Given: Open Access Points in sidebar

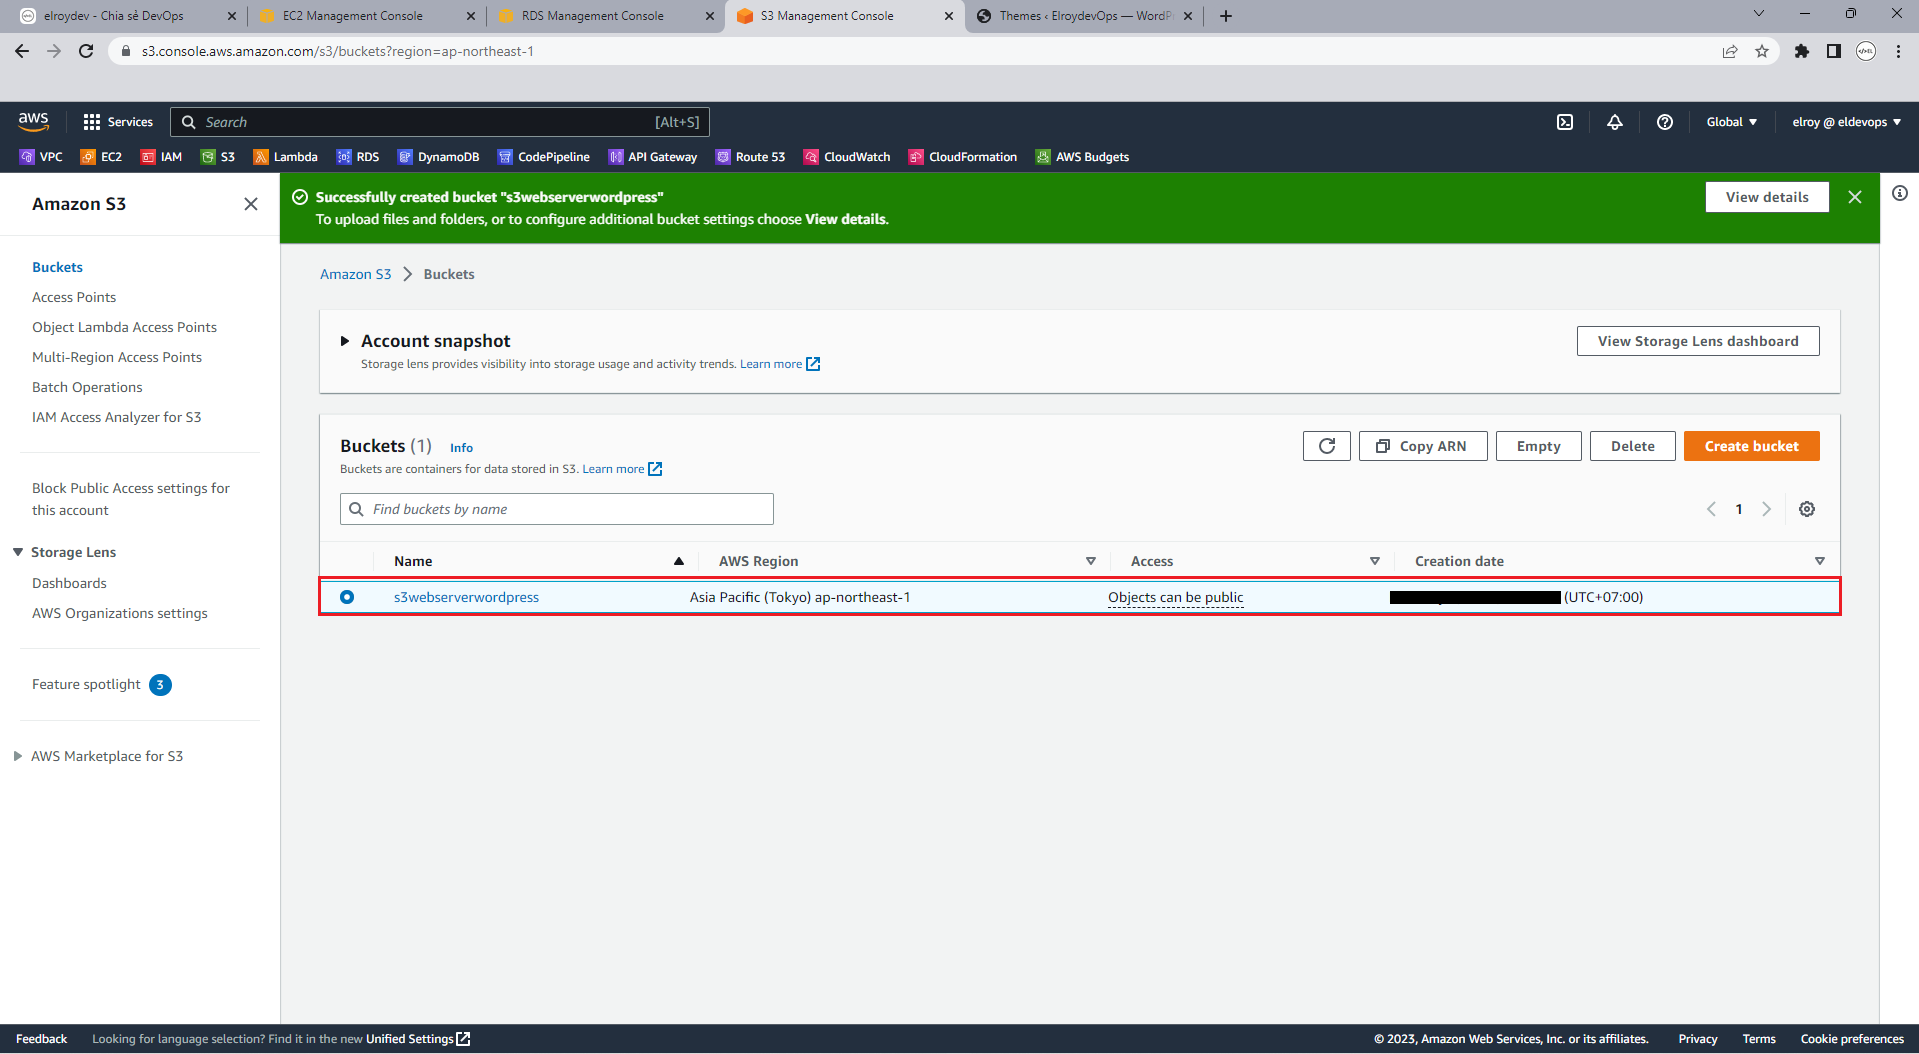Looking at the screenshot, I should (x=74, y=297).
